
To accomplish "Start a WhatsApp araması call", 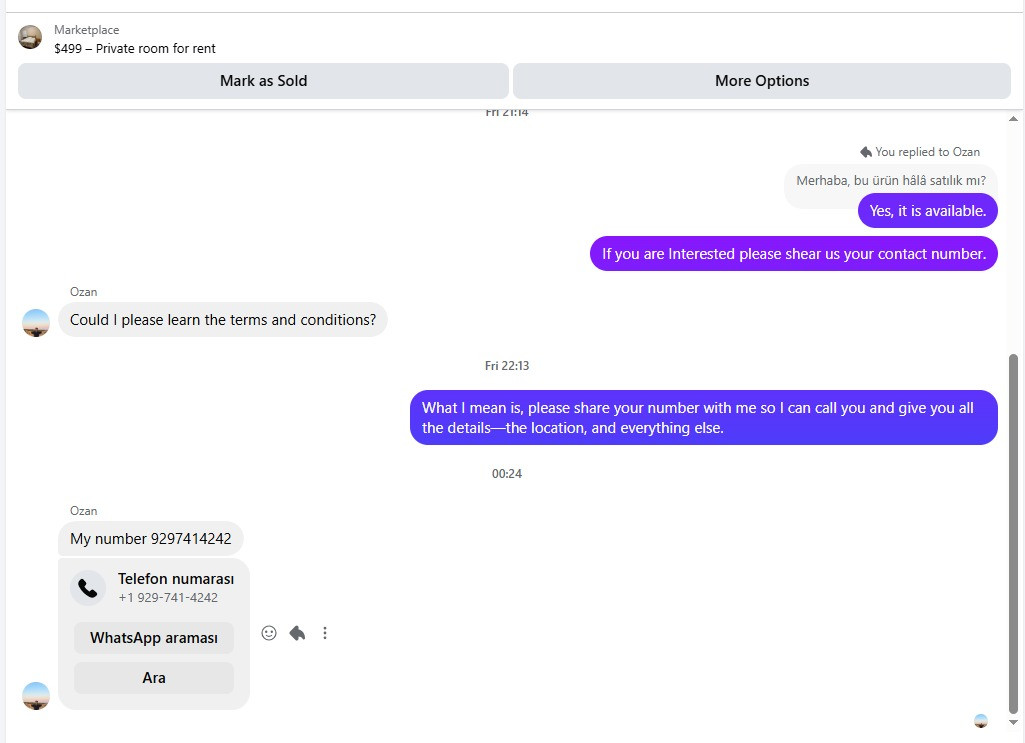I will click(x=154, y=638).
